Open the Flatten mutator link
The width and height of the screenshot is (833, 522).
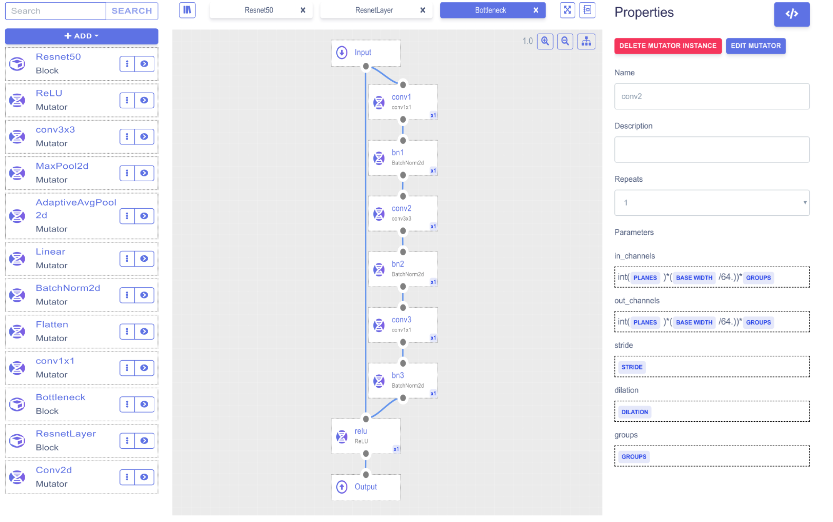click(52, 324)
